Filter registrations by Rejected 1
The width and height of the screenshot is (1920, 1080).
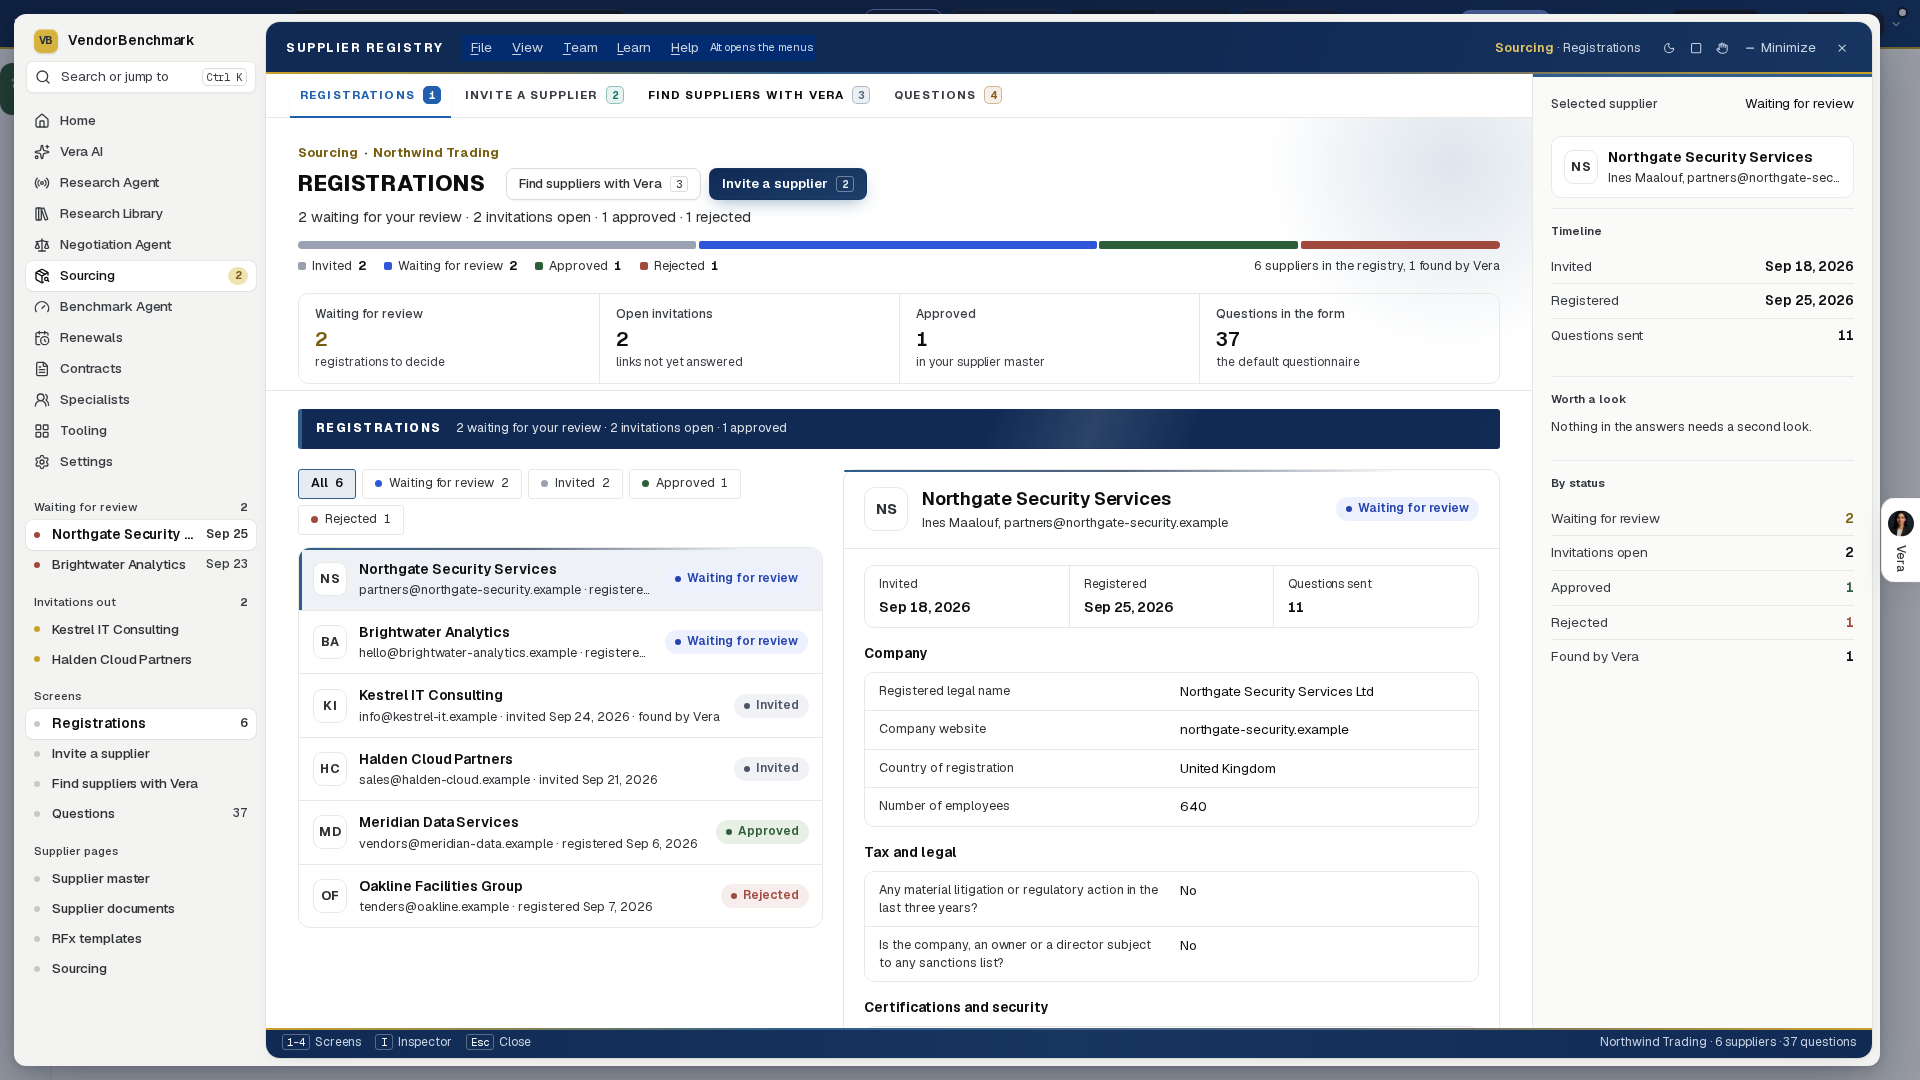pyautogui.click(x=351, y=520)
